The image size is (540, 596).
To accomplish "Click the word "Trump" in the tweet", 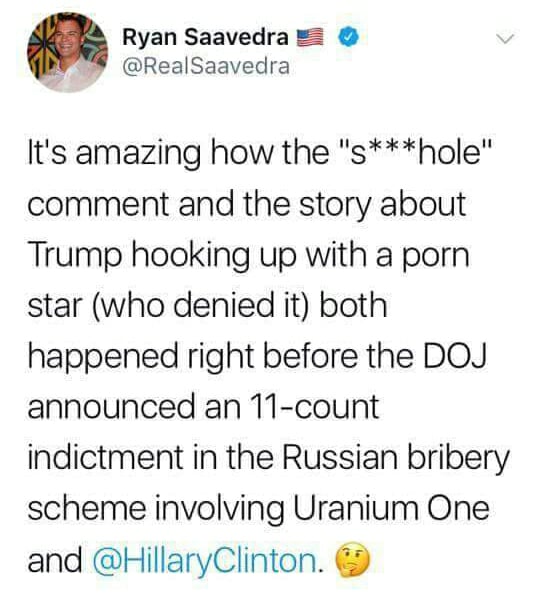I will (74, 257).
